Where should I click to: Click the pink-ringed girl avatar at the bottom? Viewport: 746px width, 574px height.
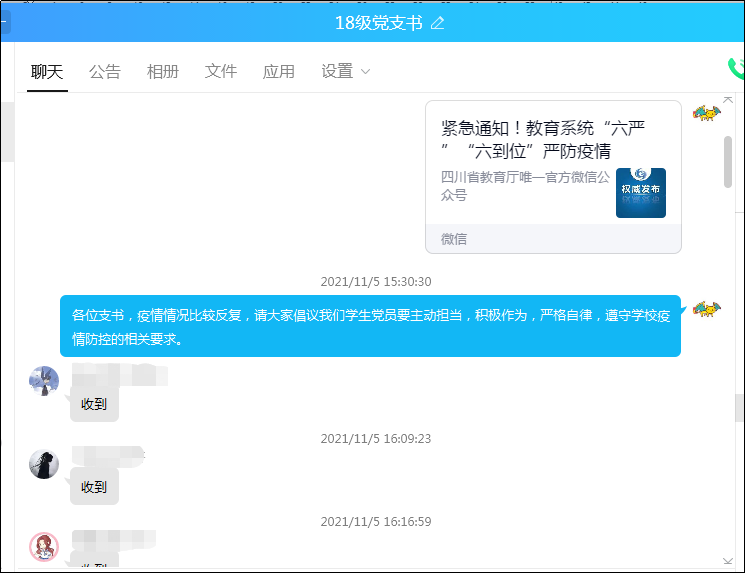click(x=44, y=546)
